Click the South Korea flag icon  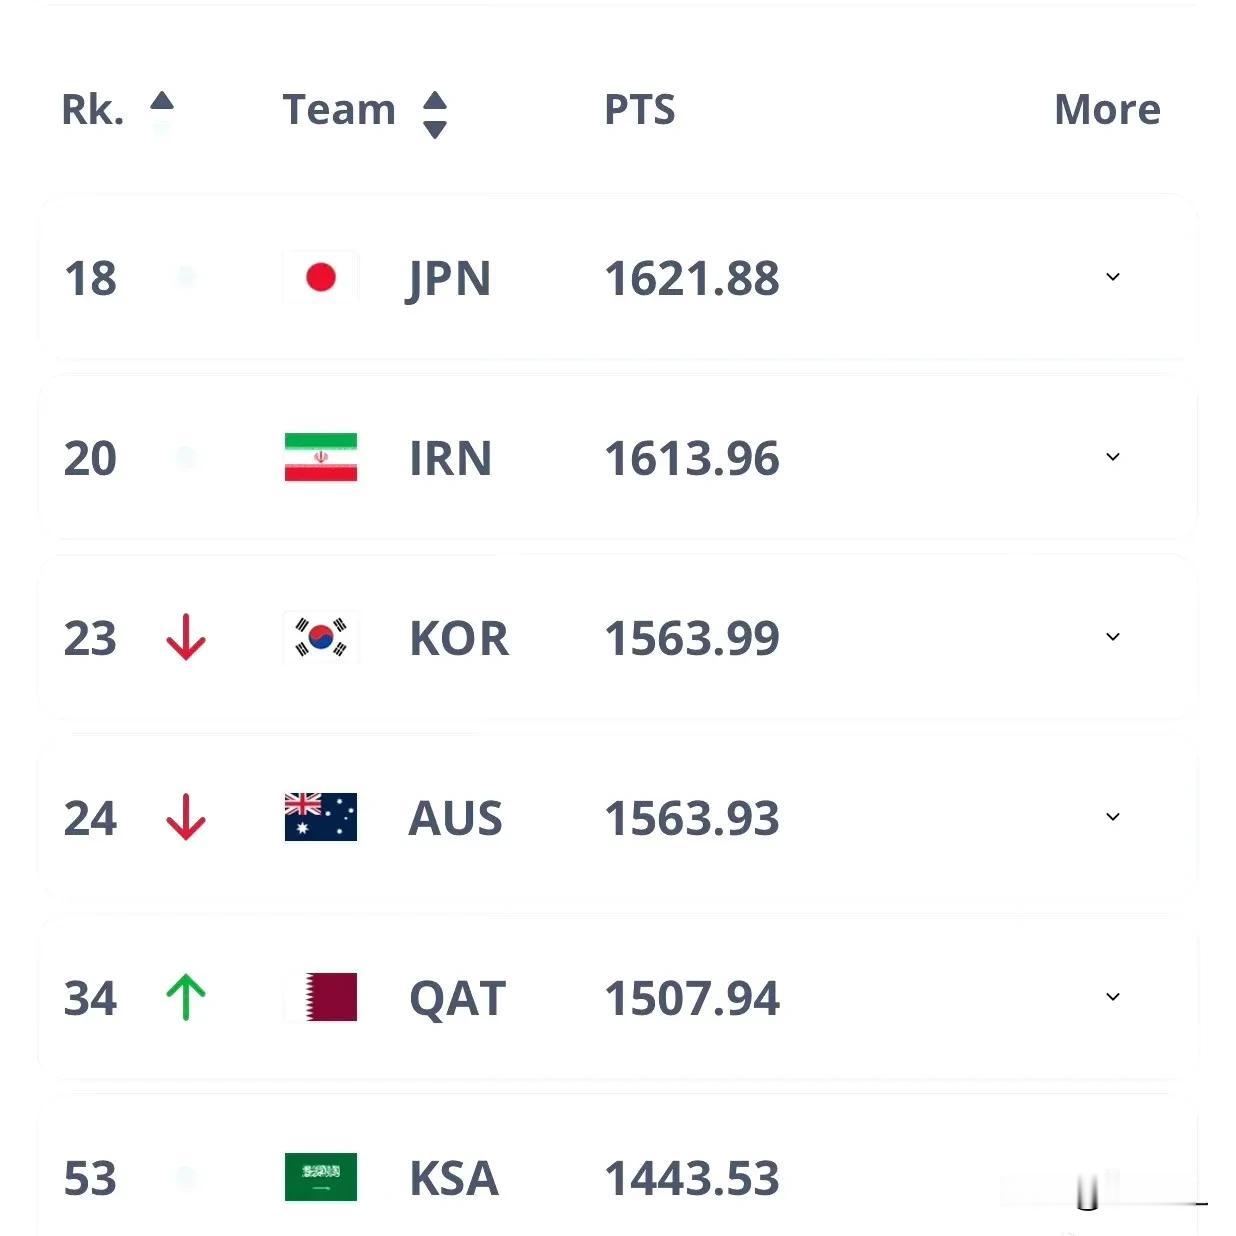pos(320,637)
